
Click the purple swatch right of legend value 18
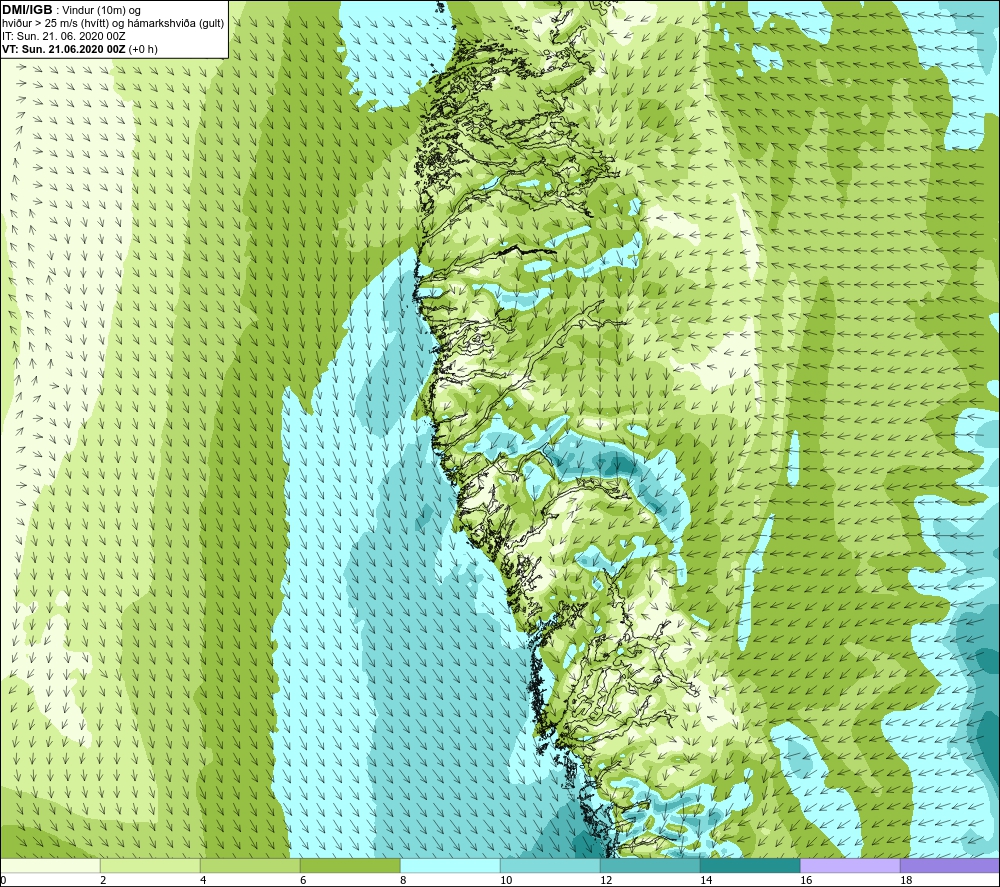[x=950, y=866]
